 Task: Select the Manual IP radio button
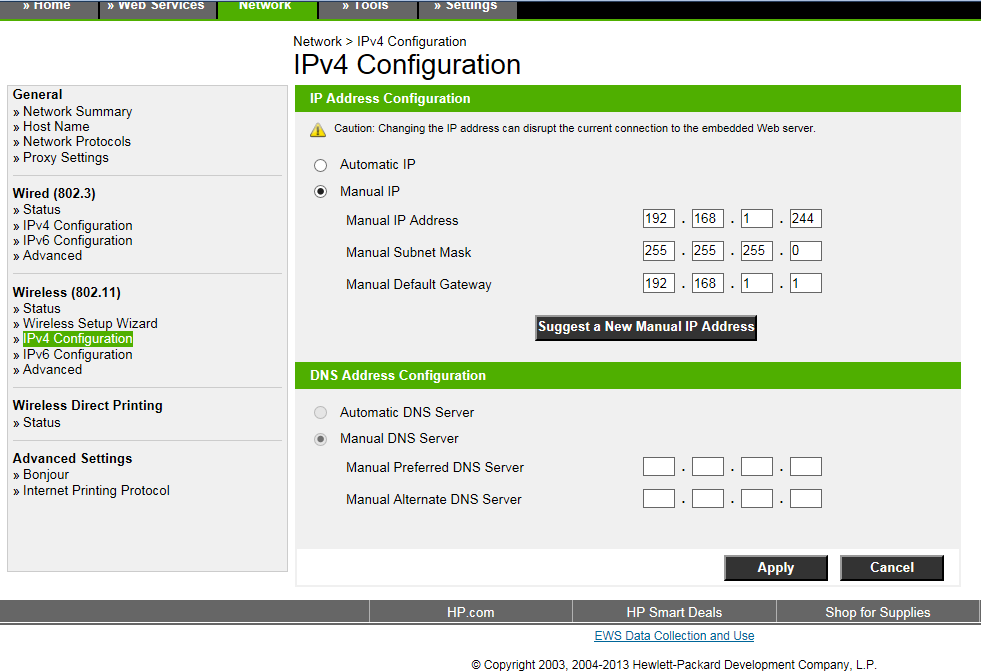click(321, 191)
